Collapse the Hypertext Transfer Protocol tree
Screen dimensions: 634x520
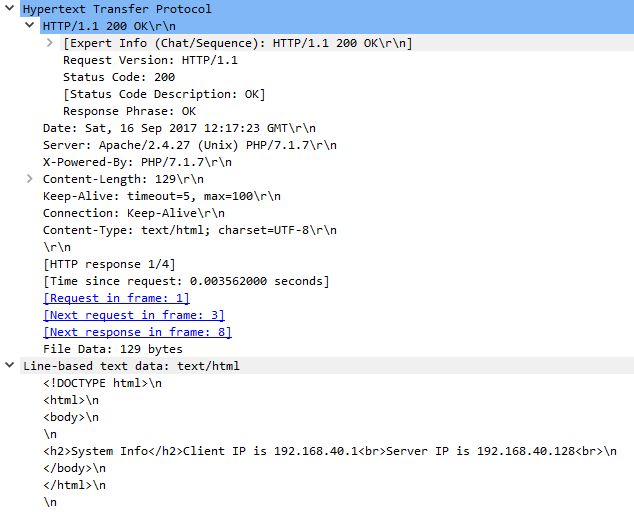9,8
